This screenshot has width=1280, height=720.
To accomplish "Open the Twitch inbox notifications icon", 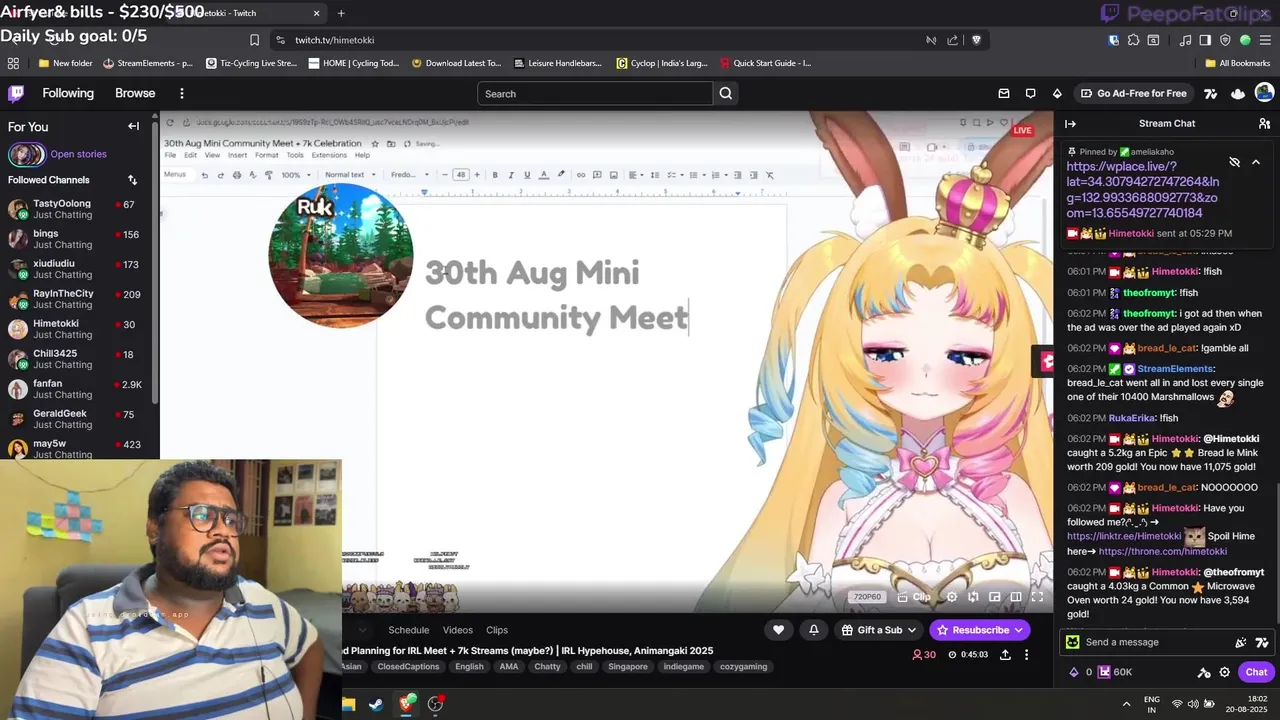I will point(1004,93).
